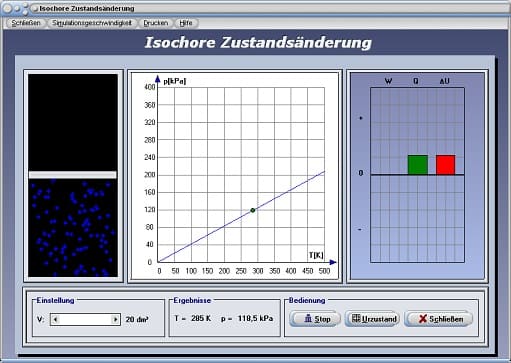Screen dimensions: 511x363
Task: Click the Isochore Zustandsänderung heading
Action: [x=258, y=43]
